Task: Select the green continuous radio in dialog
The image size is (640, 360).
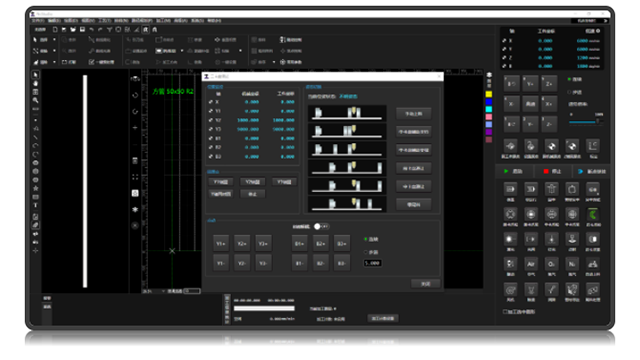Action: click(365, 239)
